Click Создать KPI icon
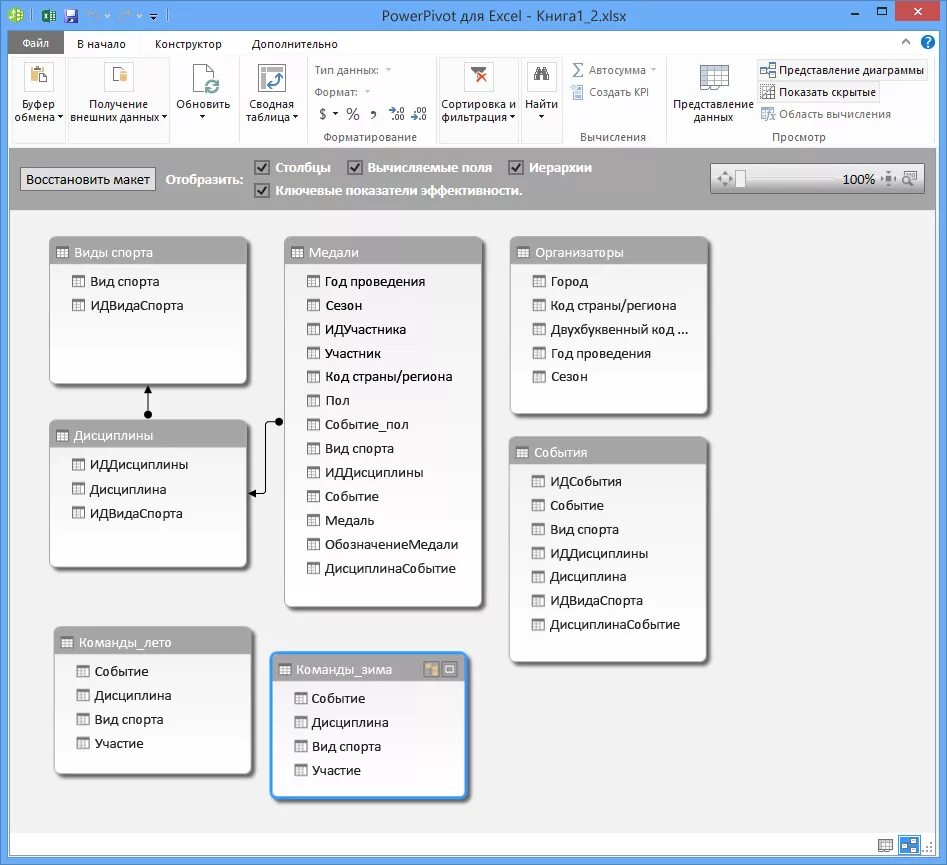 tap(577, 92)
